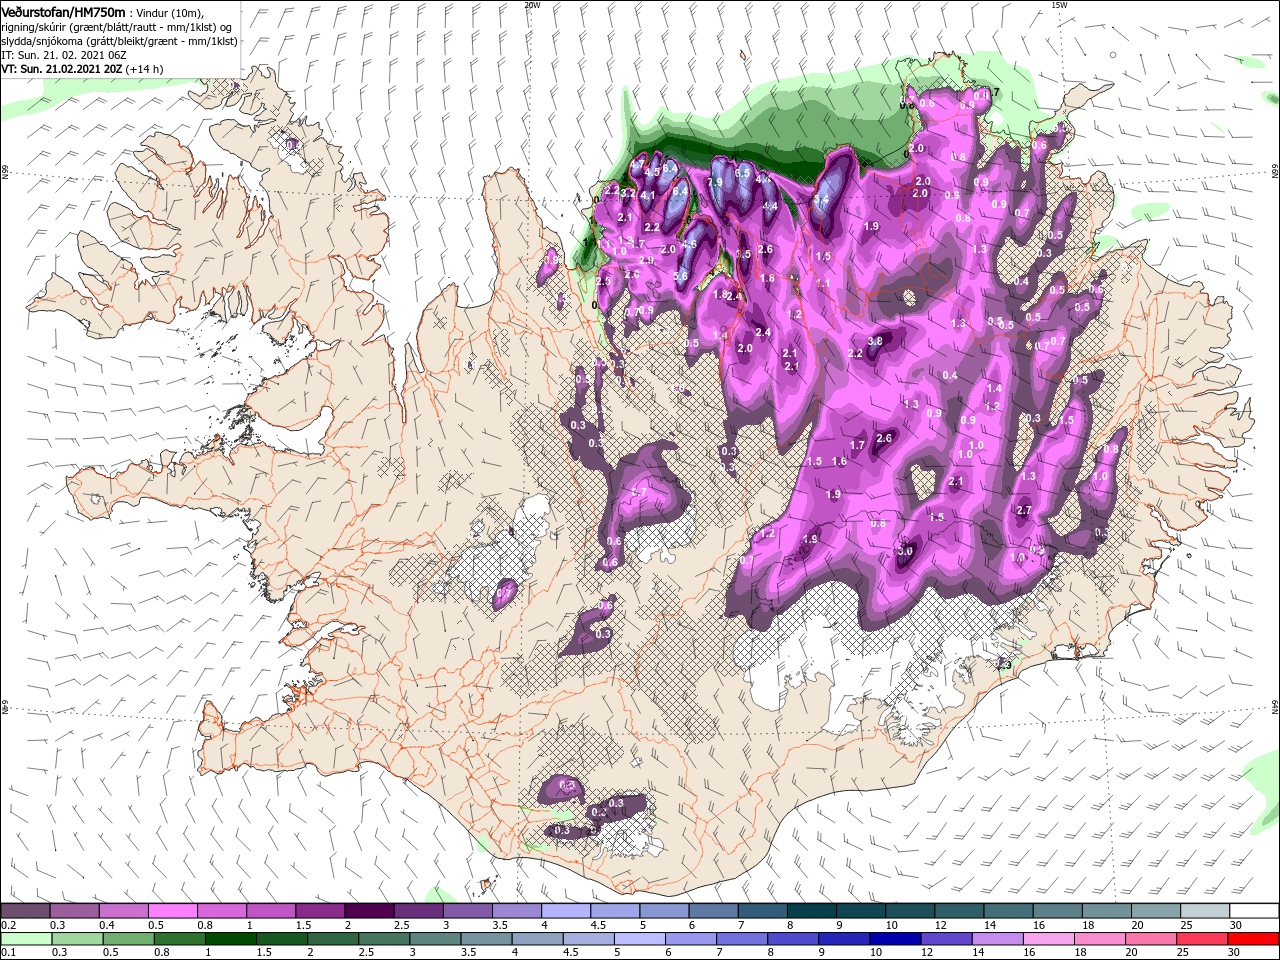The height and width of the screenshot is (960, 1280).
Task: Pick the upper snow scale swatch labeled 25
Action: pos(1205,911)
